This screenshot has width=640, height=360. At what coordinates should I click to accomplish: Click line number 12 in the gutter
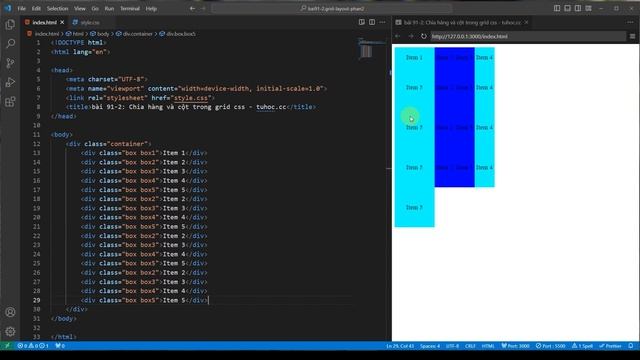coord(37,144)
